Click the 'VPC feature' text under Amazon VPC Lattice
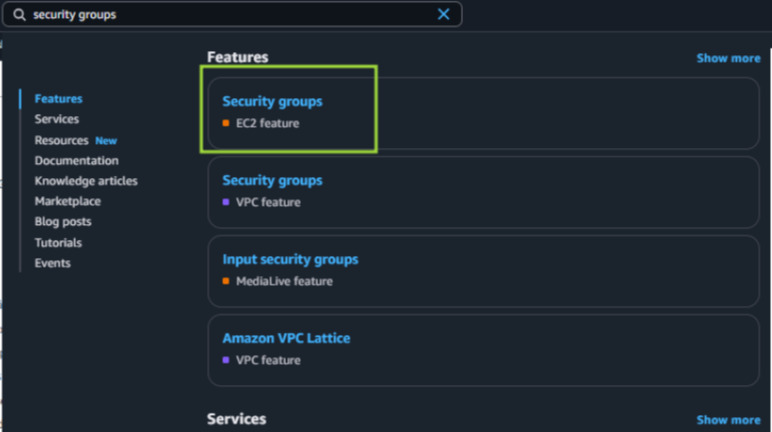Image resolution: width=772 pixels, height=432 pixels. click(268, 360)
